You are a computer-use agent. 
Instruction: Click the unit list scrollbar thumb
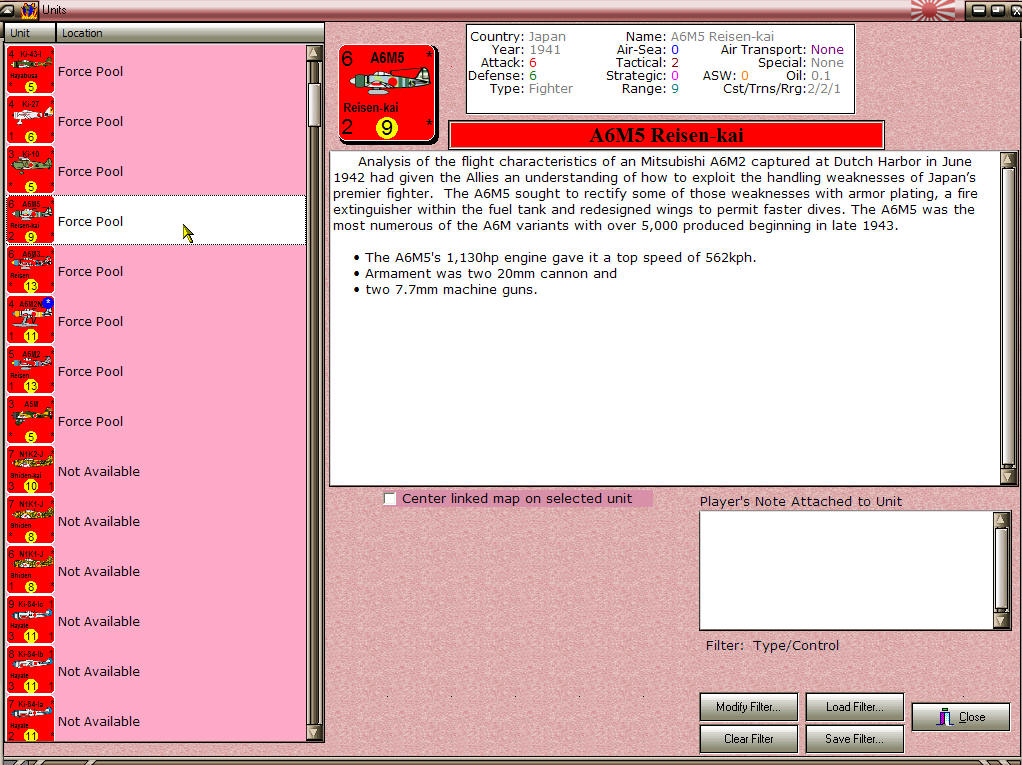[x=314, y=105]
